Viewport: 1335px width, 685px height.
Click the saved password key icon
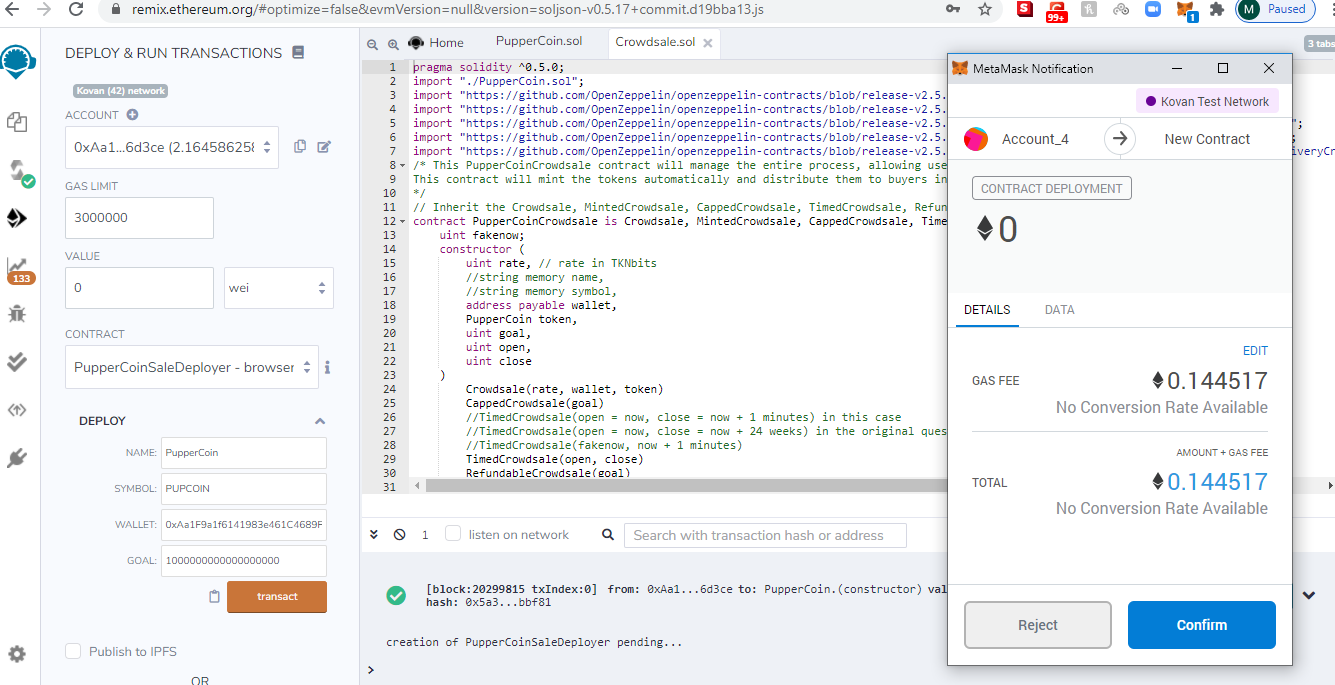pyautogui.click(x=953, y=9)
